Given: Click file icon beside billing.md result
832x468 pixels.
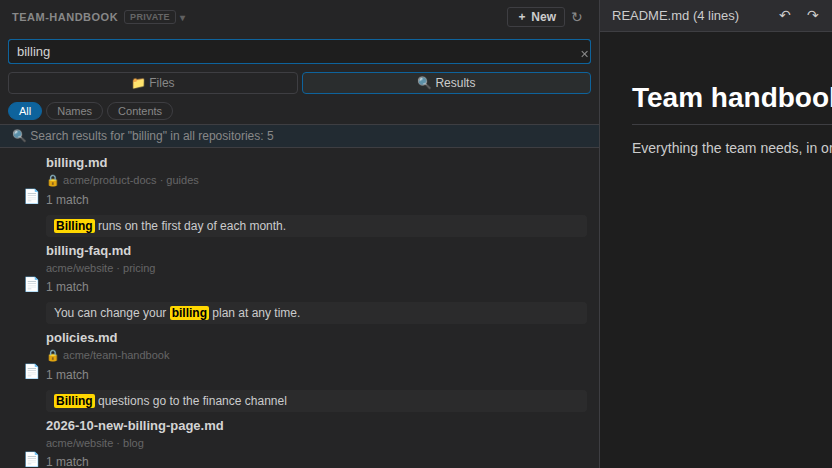Looking at the screenshot, I should tap(32, 196).
